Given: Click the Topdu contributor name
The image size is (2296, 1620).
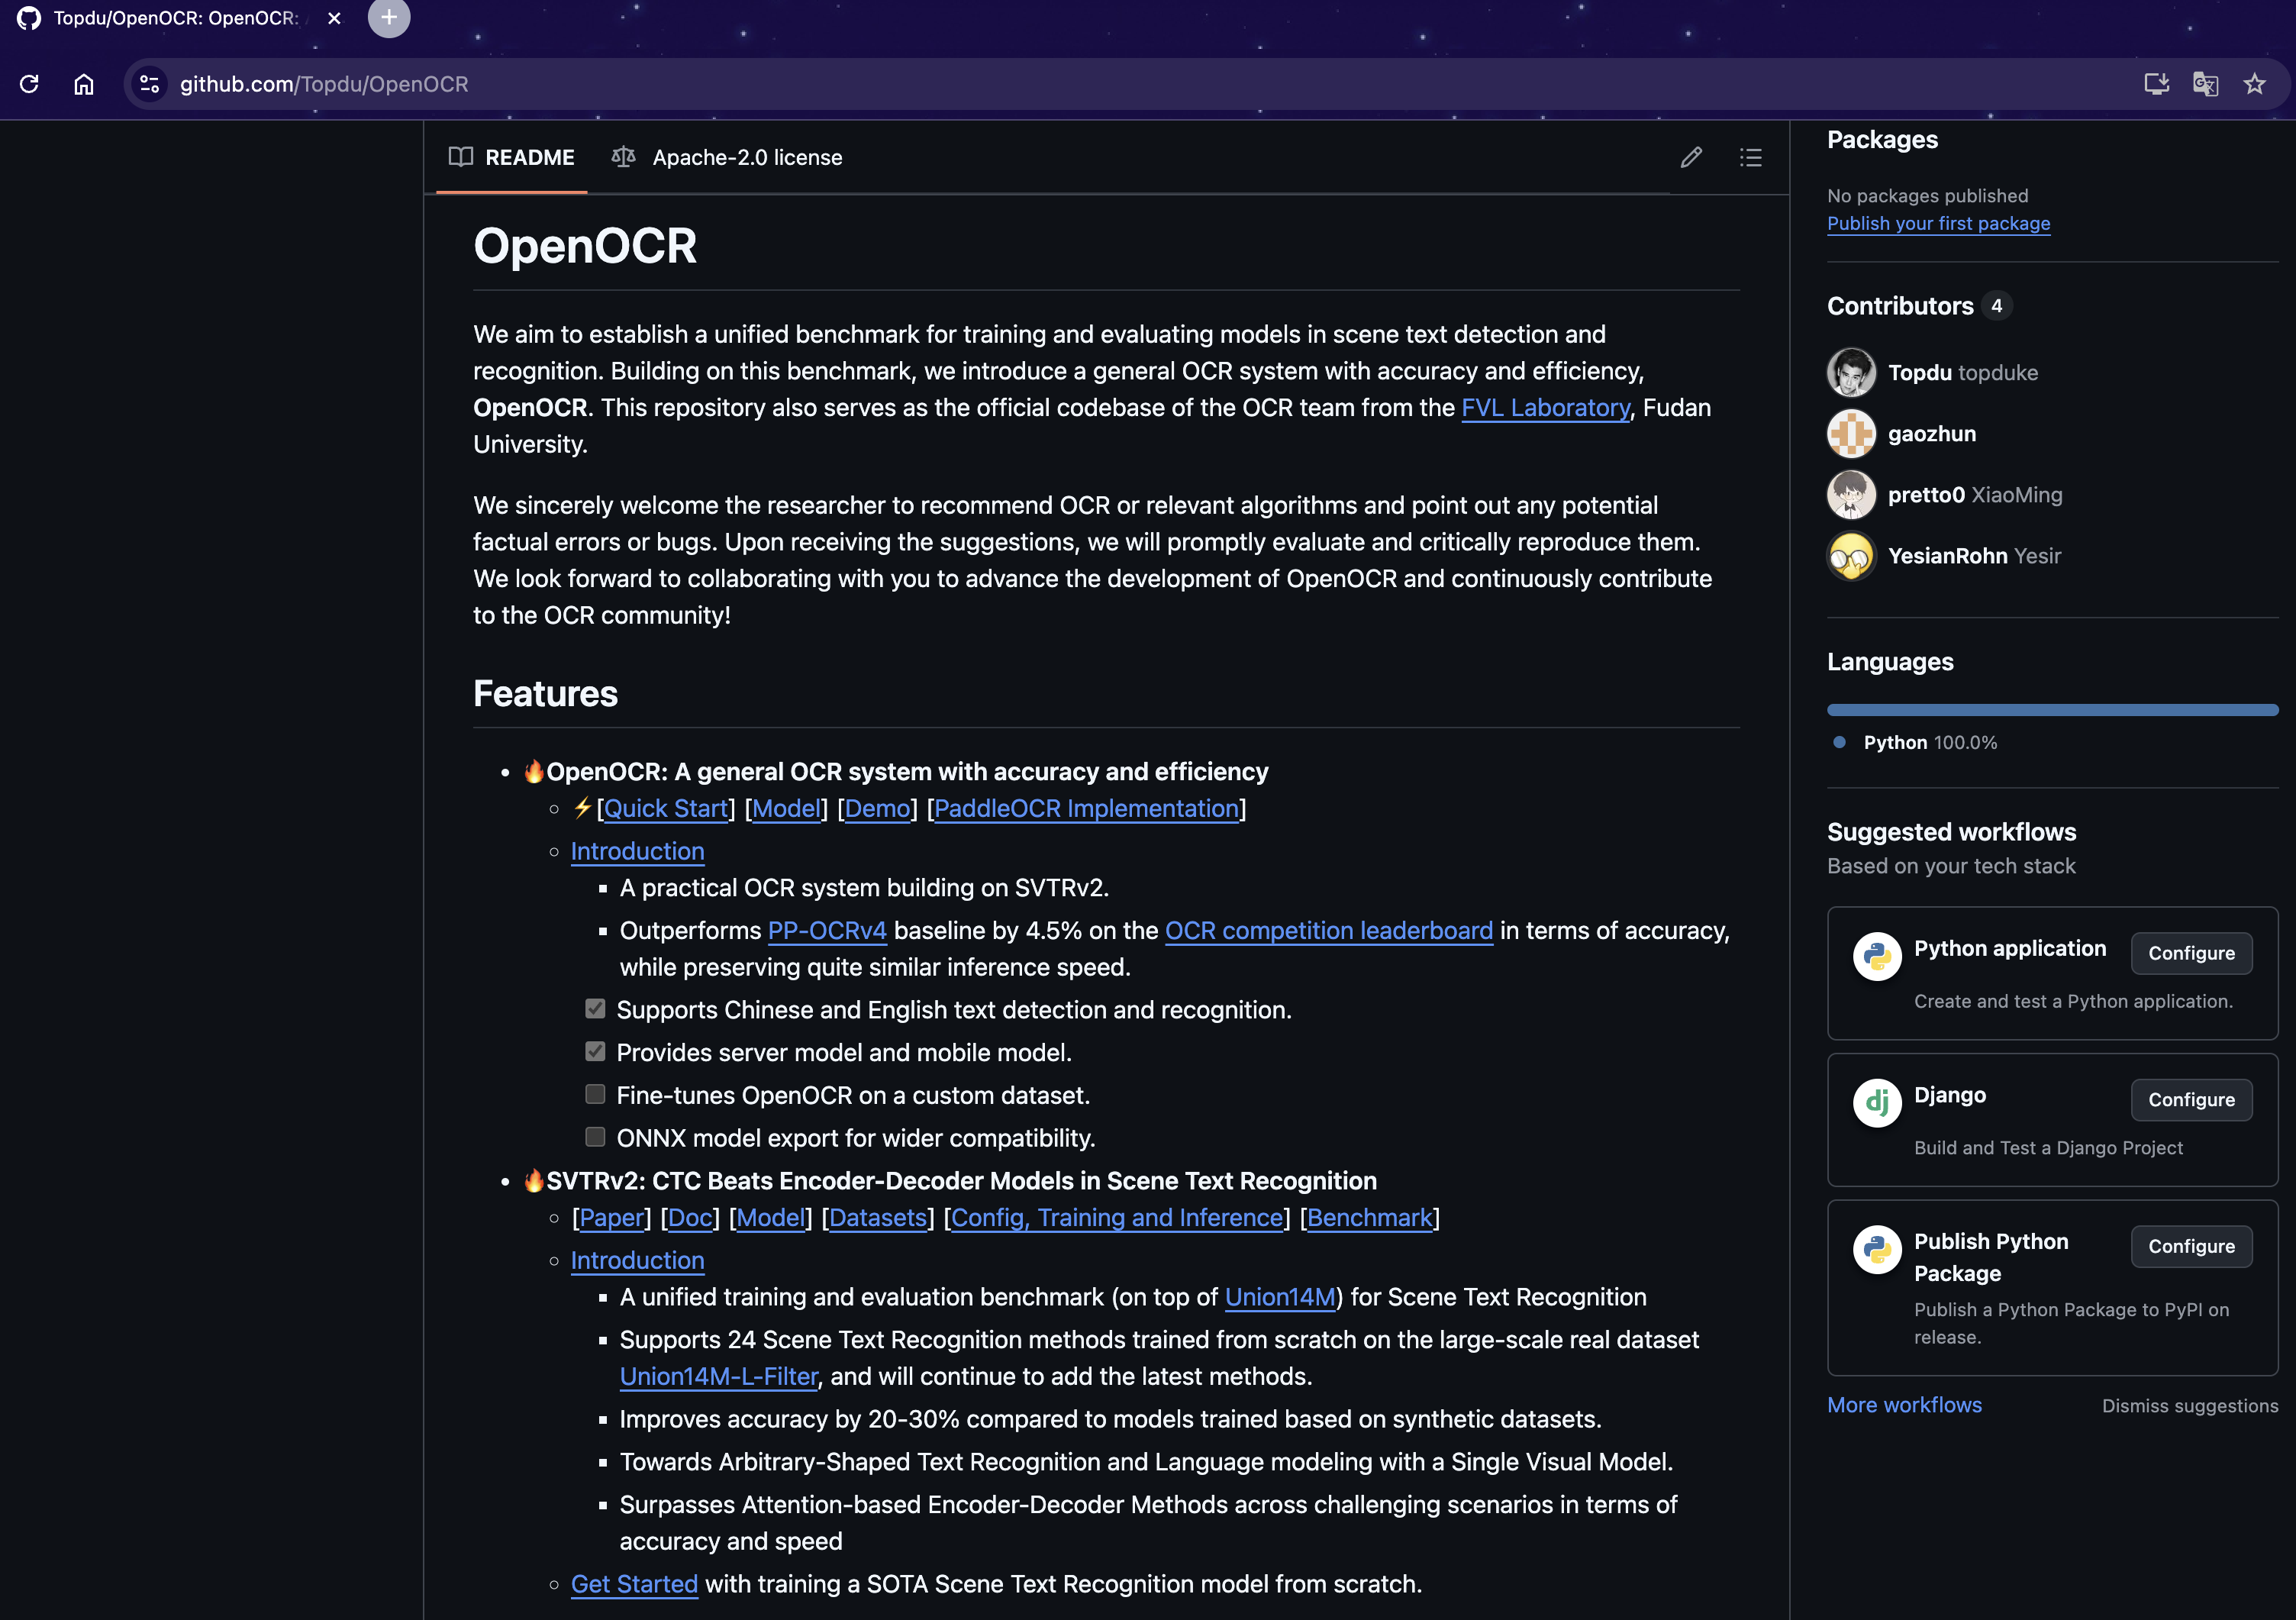Looking at the screenshot, I should pos(1919,372).
